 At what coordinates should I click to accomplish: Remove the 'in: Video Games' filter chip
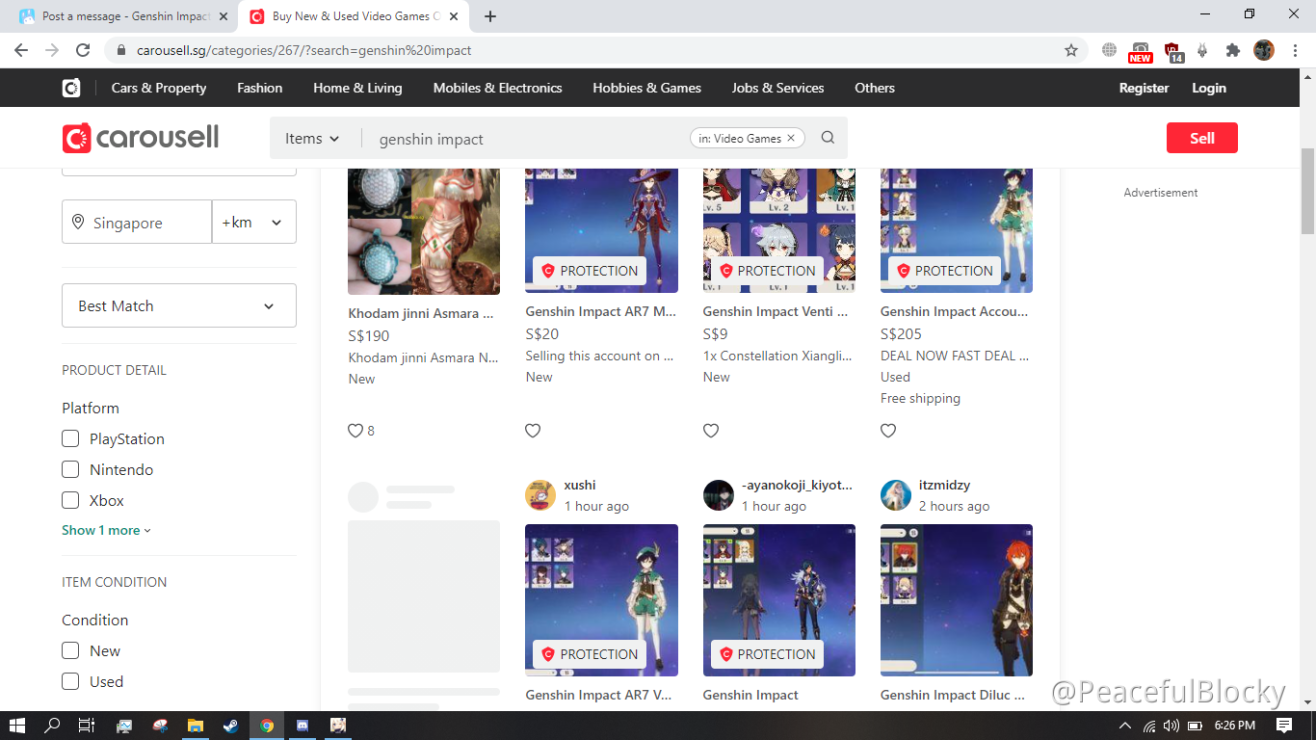(x=791, y=138)
